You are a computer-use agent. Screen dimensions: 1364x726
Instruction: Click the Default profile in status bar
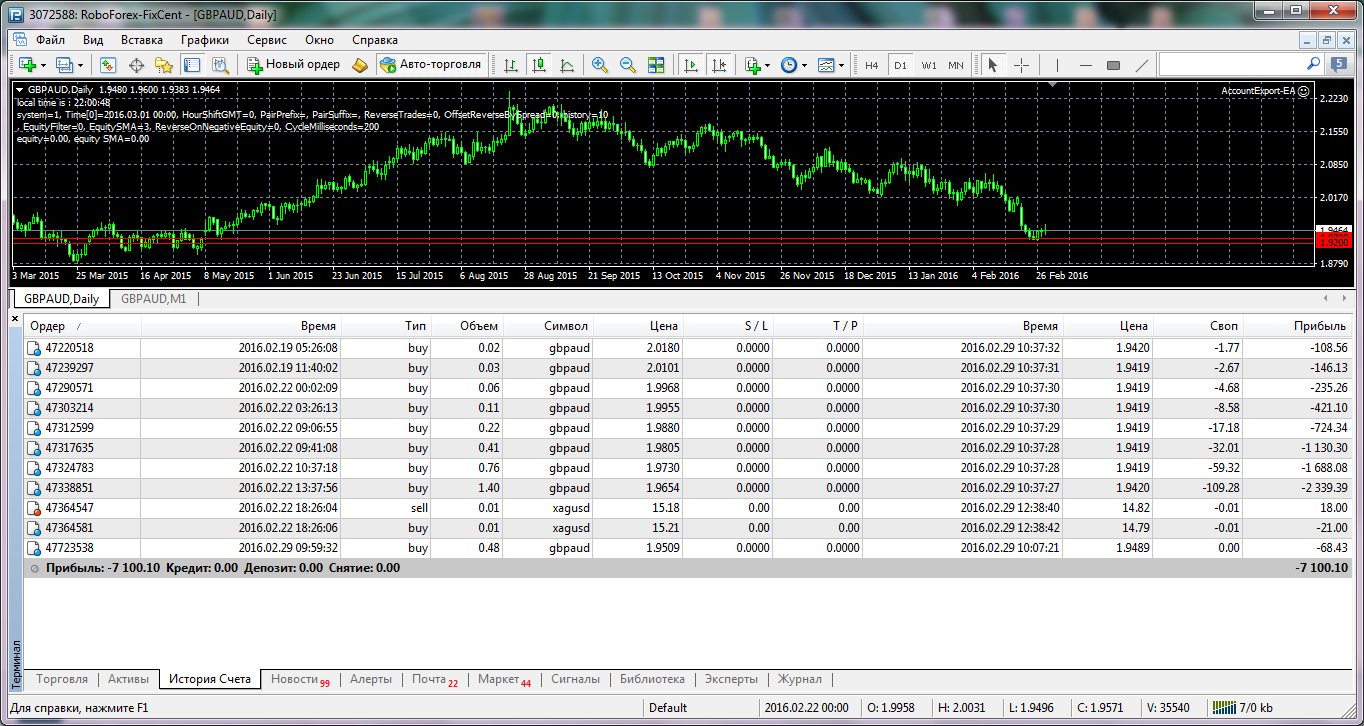668,707
